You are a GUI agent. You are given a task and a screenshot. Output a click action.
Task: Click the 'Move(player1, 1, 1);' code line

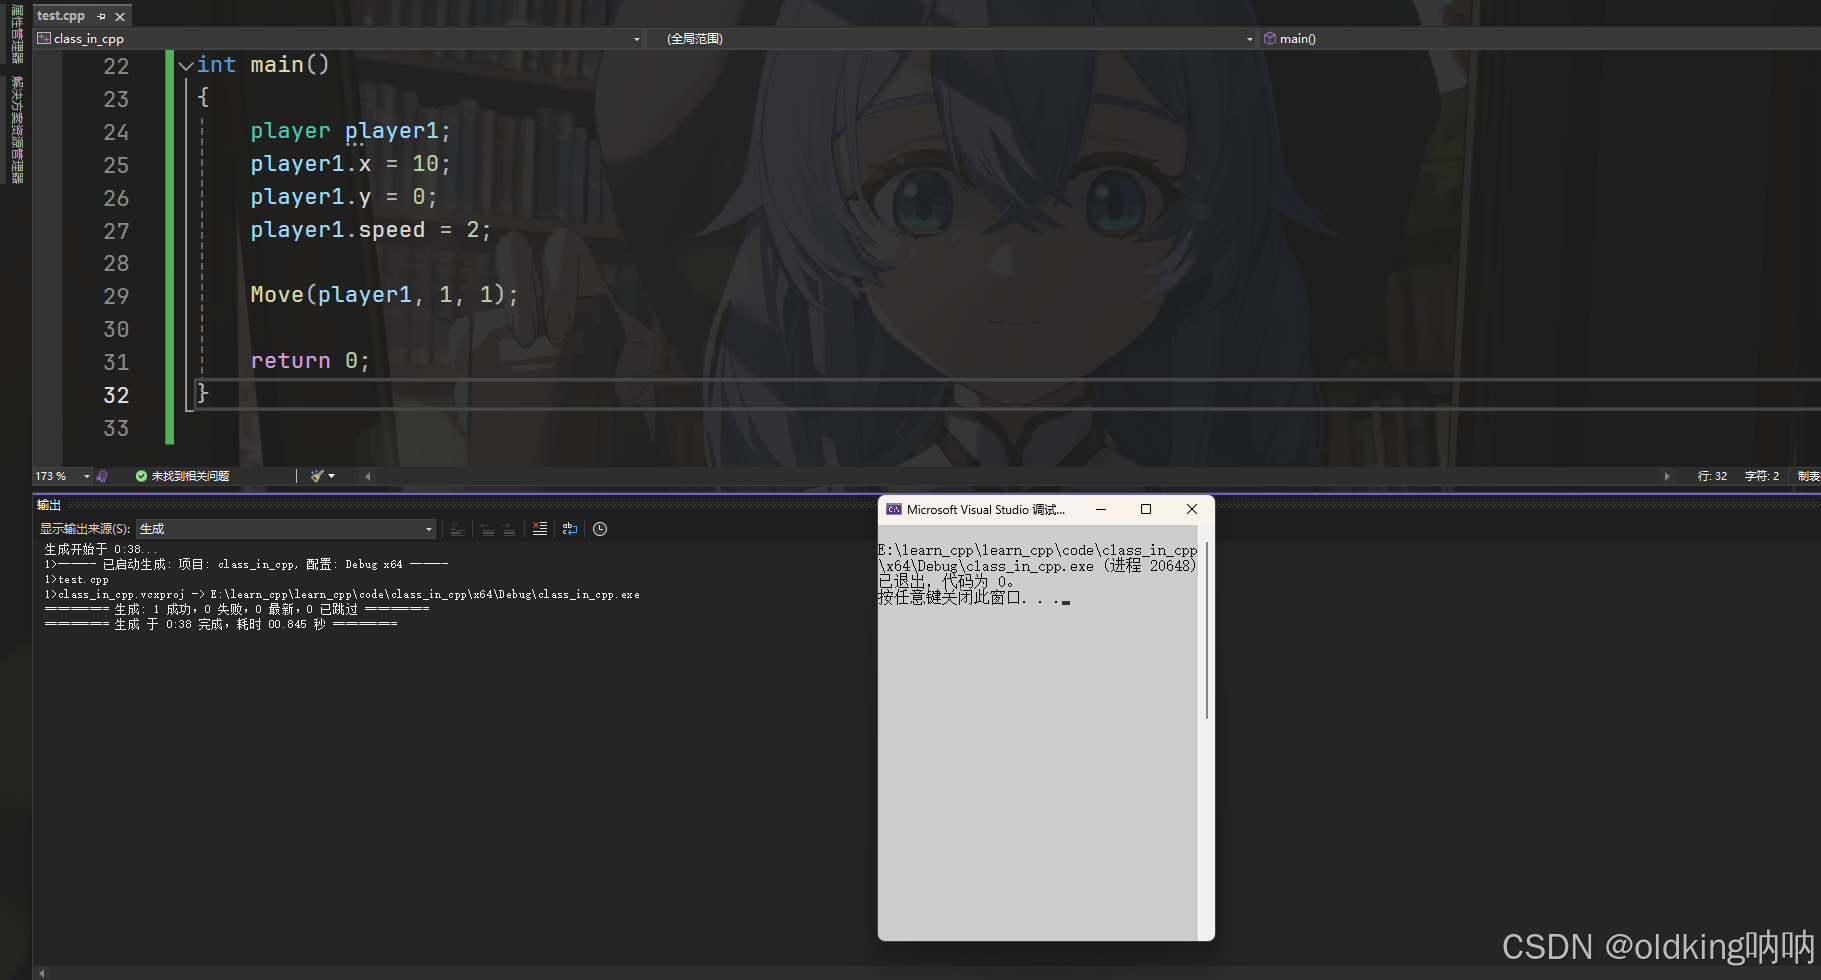(x=384, y=295)
